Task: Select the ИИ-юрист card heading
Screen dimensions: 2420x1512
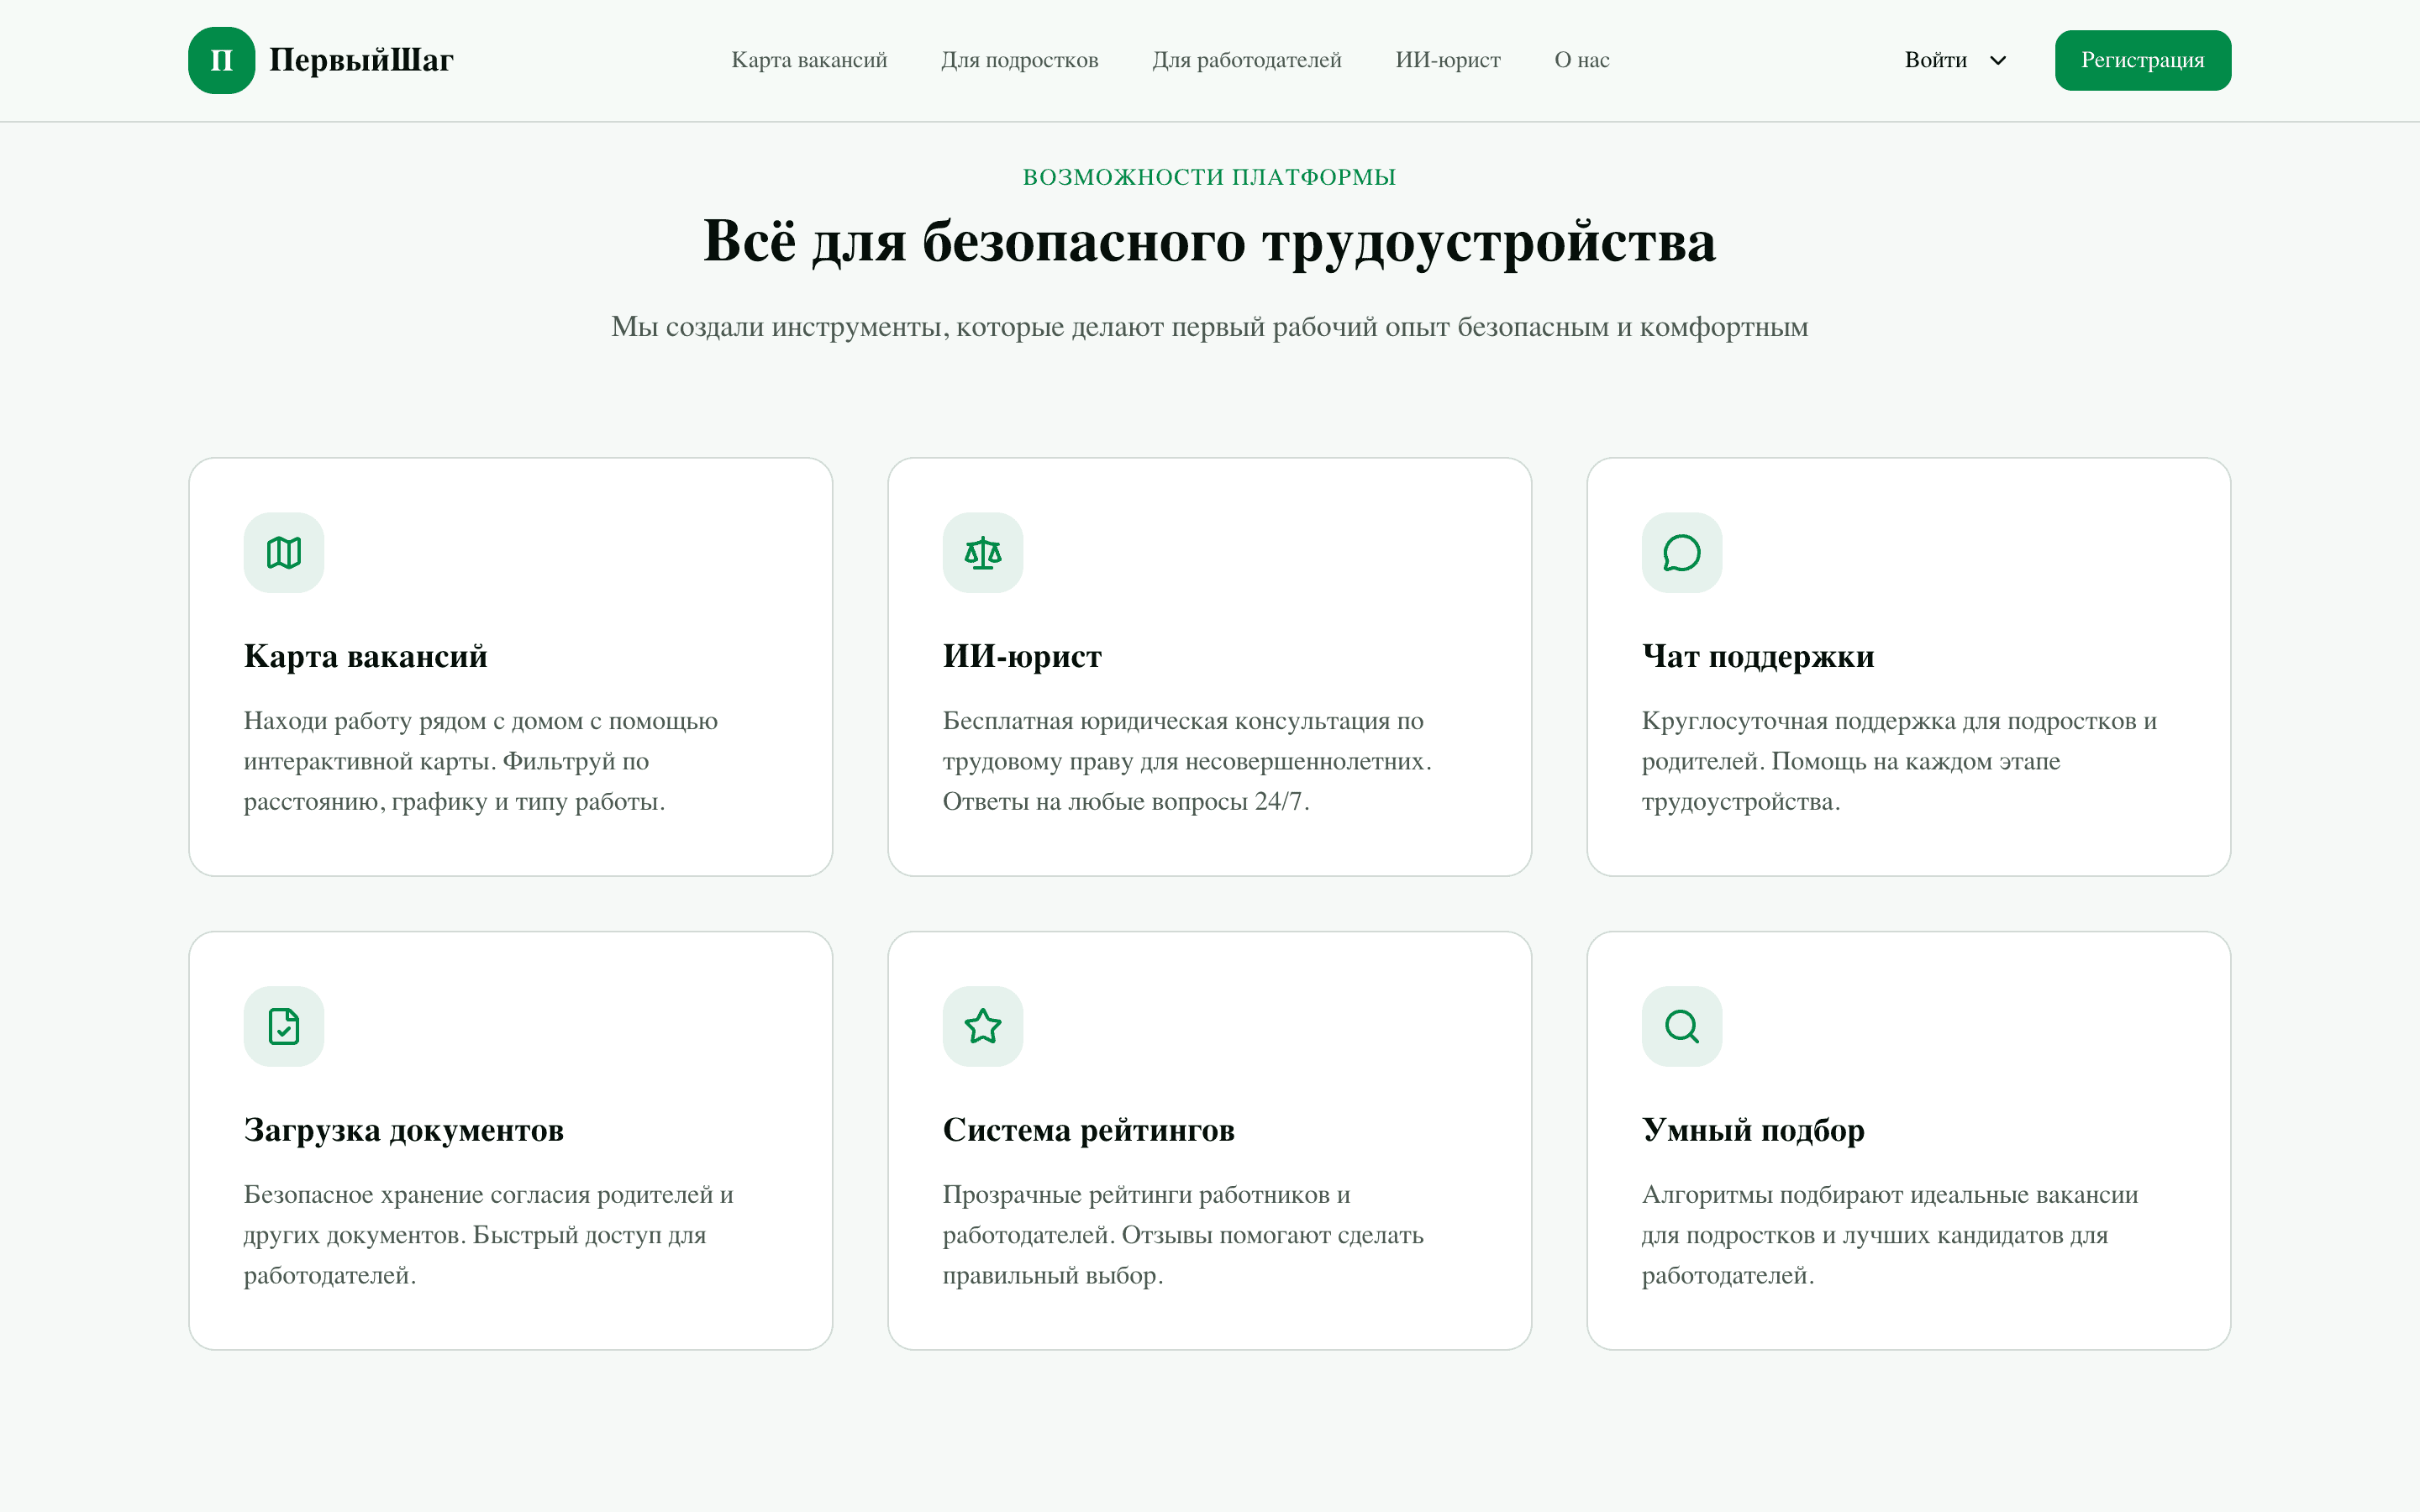Action: pyautogui.click(x=1022, y=656)
